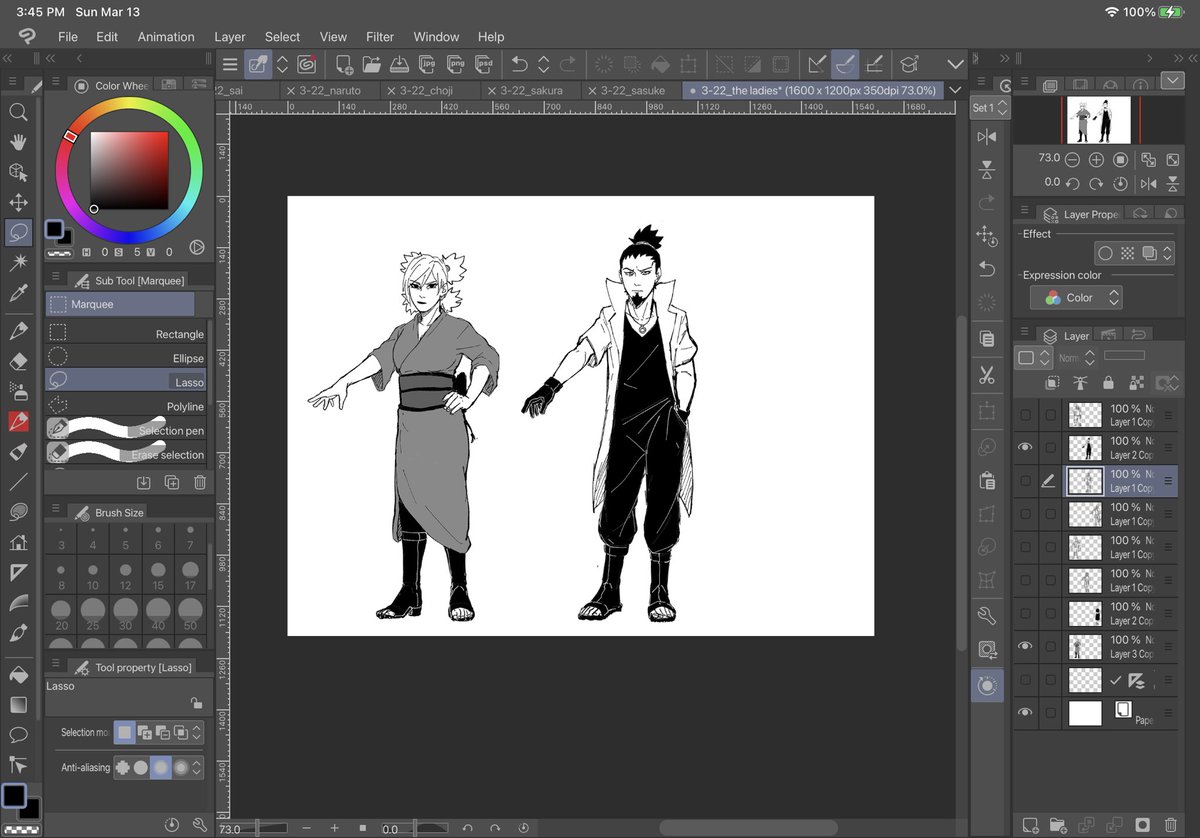
Task: Export as png icon
Action: pyautogui.click(x=456, y=64)
